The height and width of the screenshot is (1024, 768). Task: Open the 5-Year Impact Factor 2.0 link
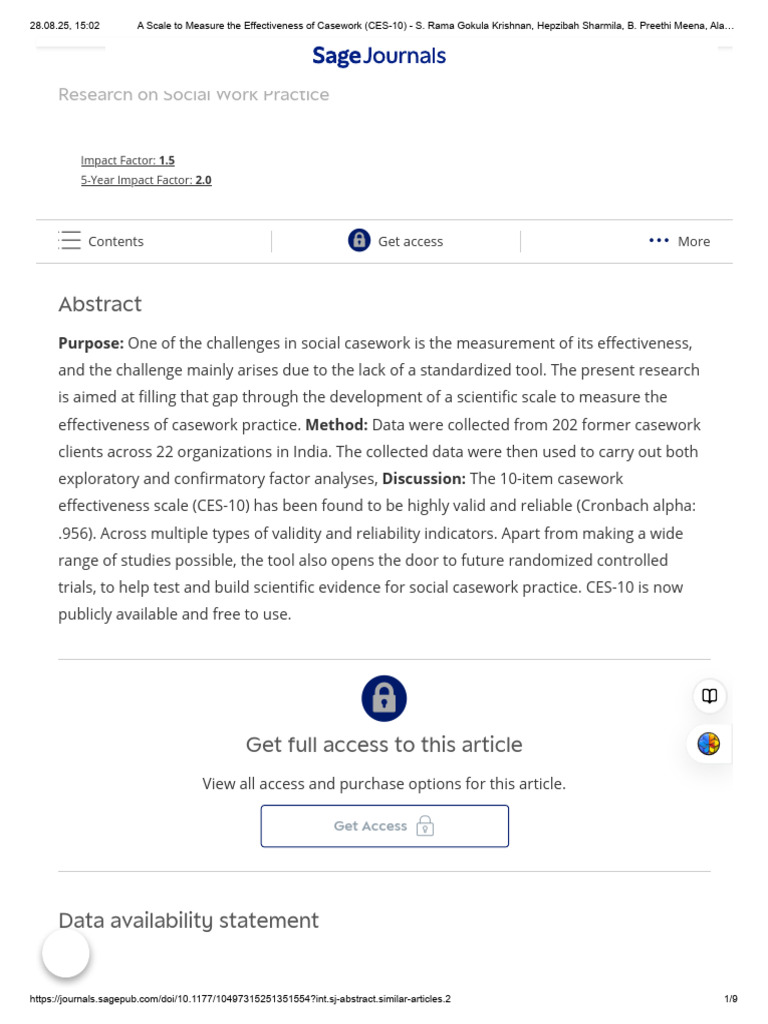(x=146, y=180)
